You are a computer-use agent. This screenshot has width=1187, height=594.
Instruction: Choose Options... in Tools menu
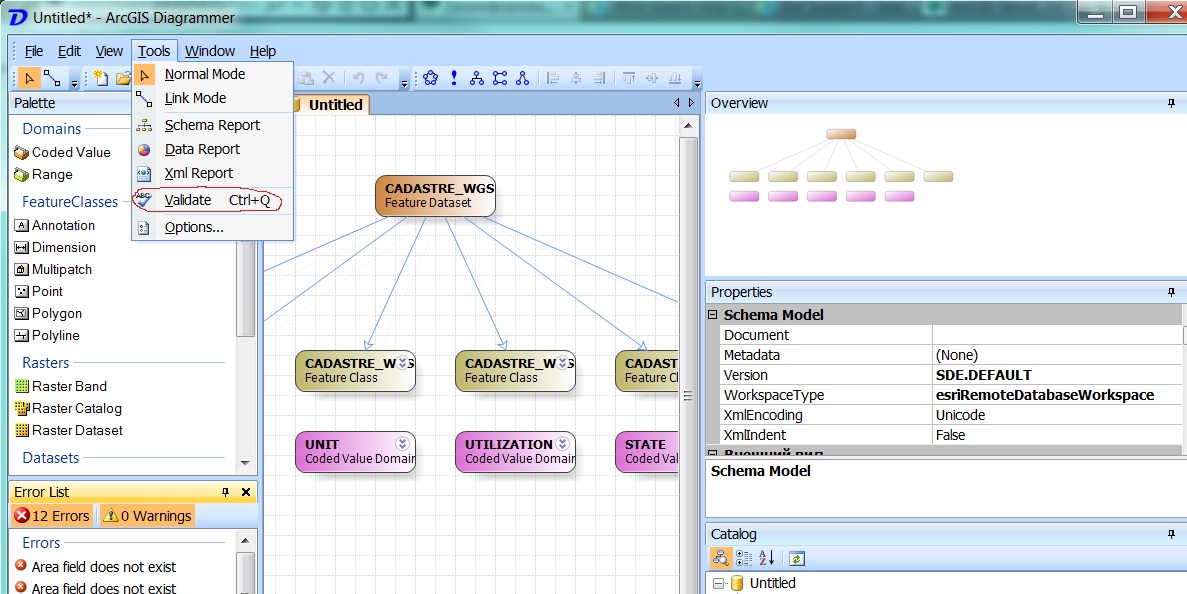[x=212, y=228]
